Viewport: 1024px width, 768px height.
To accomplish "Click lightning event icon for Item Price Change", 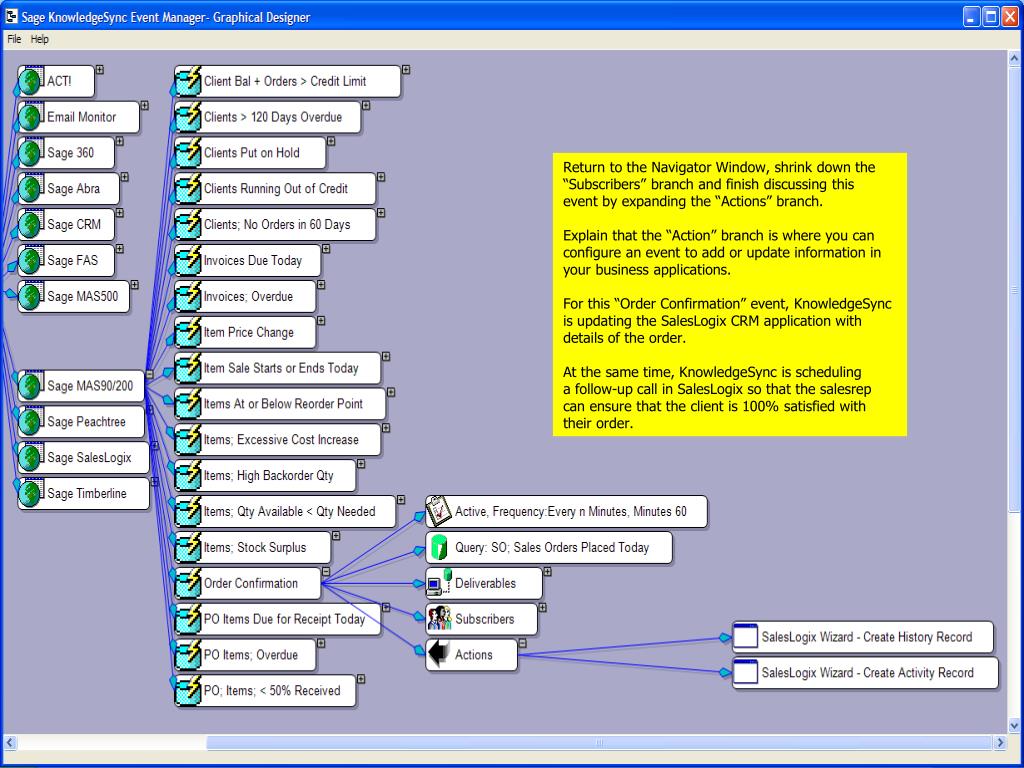I will pyautogui.click(x=188, y=332).
